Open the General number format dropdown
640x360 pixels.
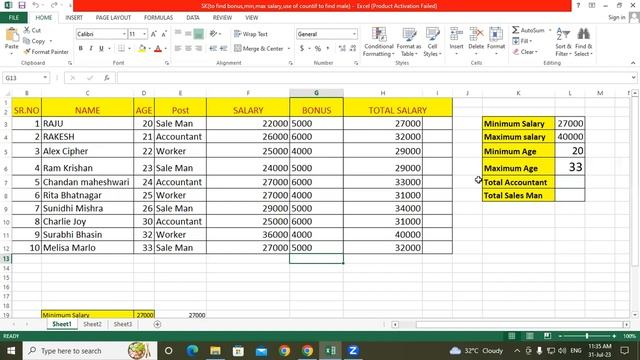coord(354,34)
